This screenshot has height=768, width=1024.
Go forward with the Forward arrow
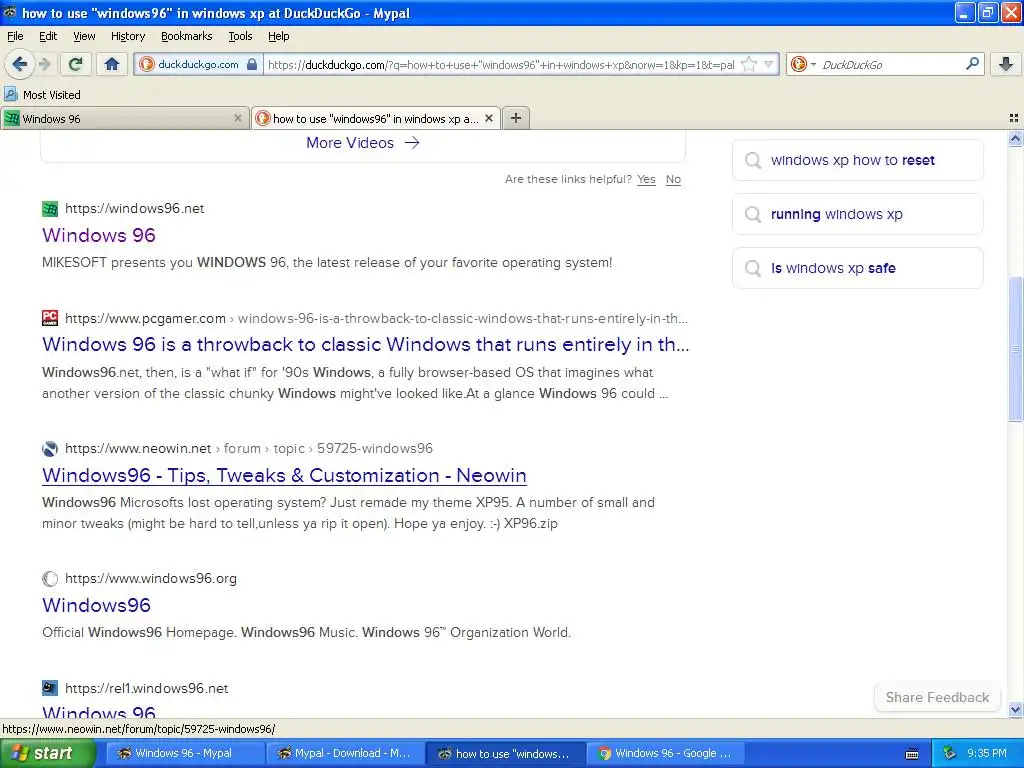click(44, 64)
